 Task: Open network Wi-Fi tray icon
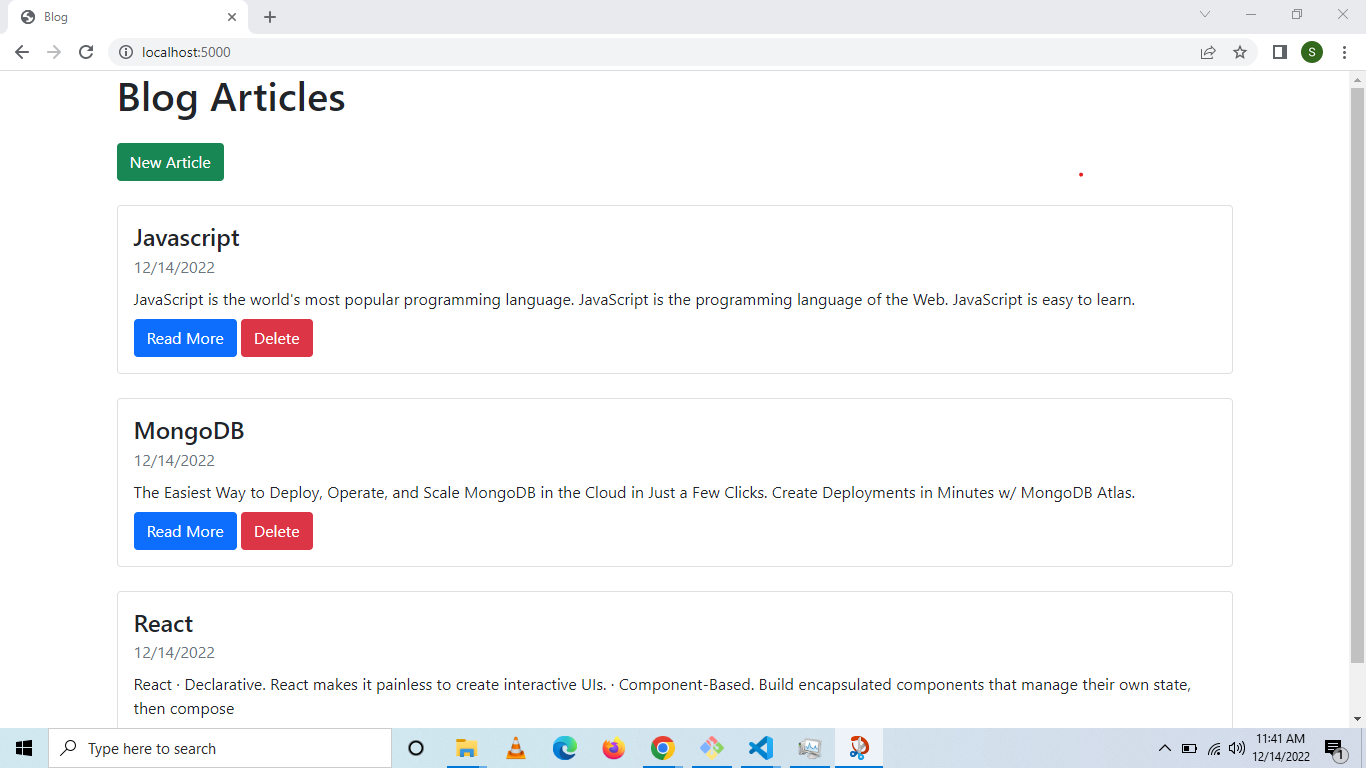pyautogui.click(x=1214, y=748)
